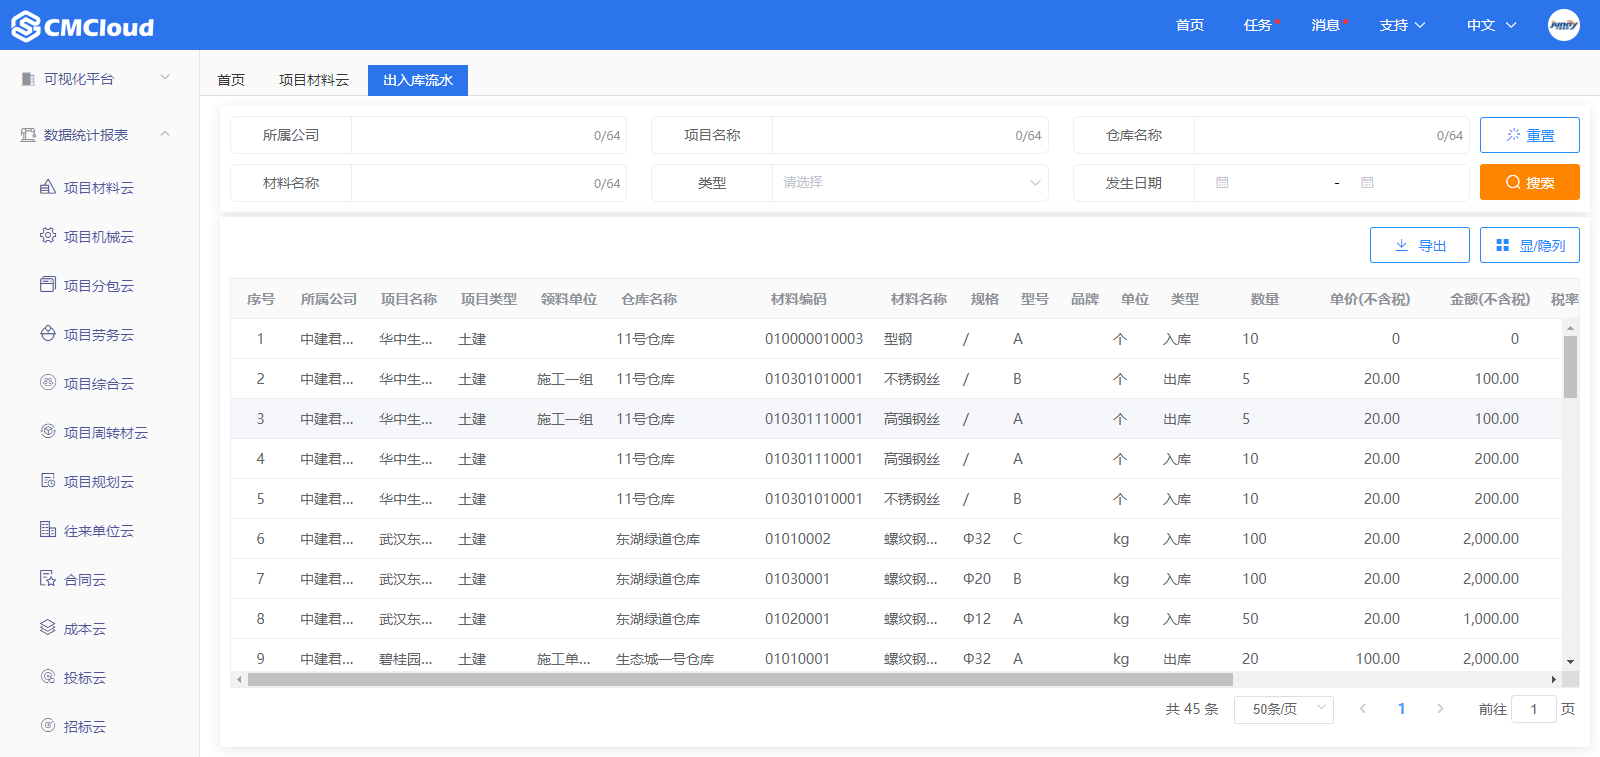Screen dimensions: 1600x757
Task: Click the 前往 page number input
Action: (x=1534, y=709)
